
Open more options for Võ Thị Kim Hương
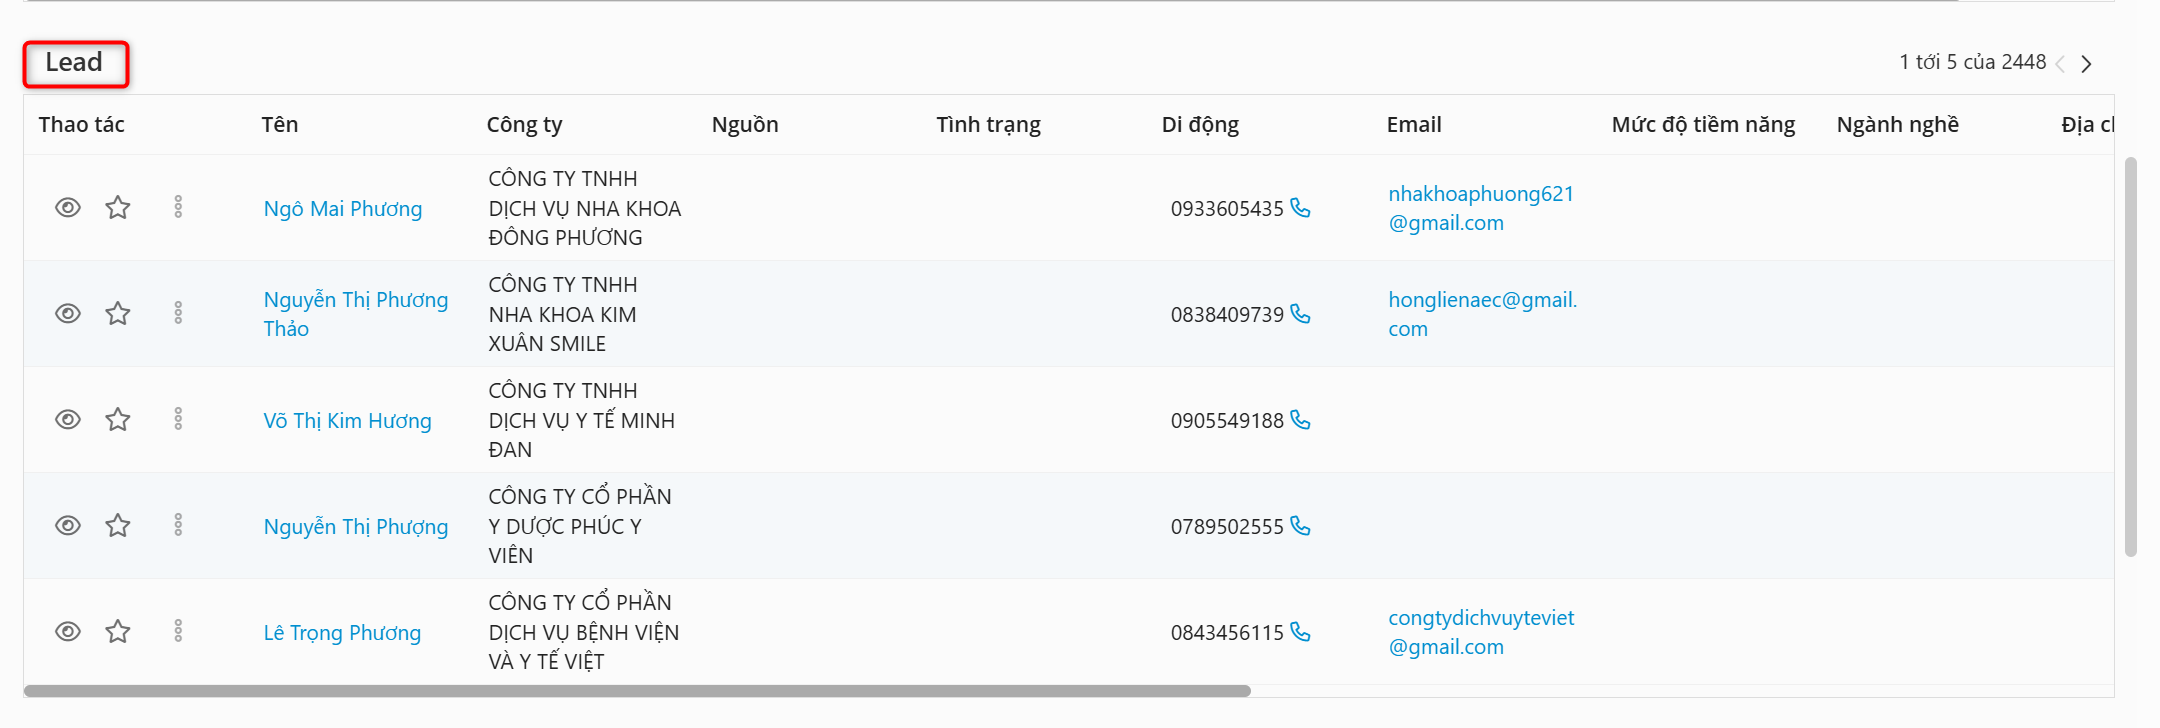click(x=178, y=420)
